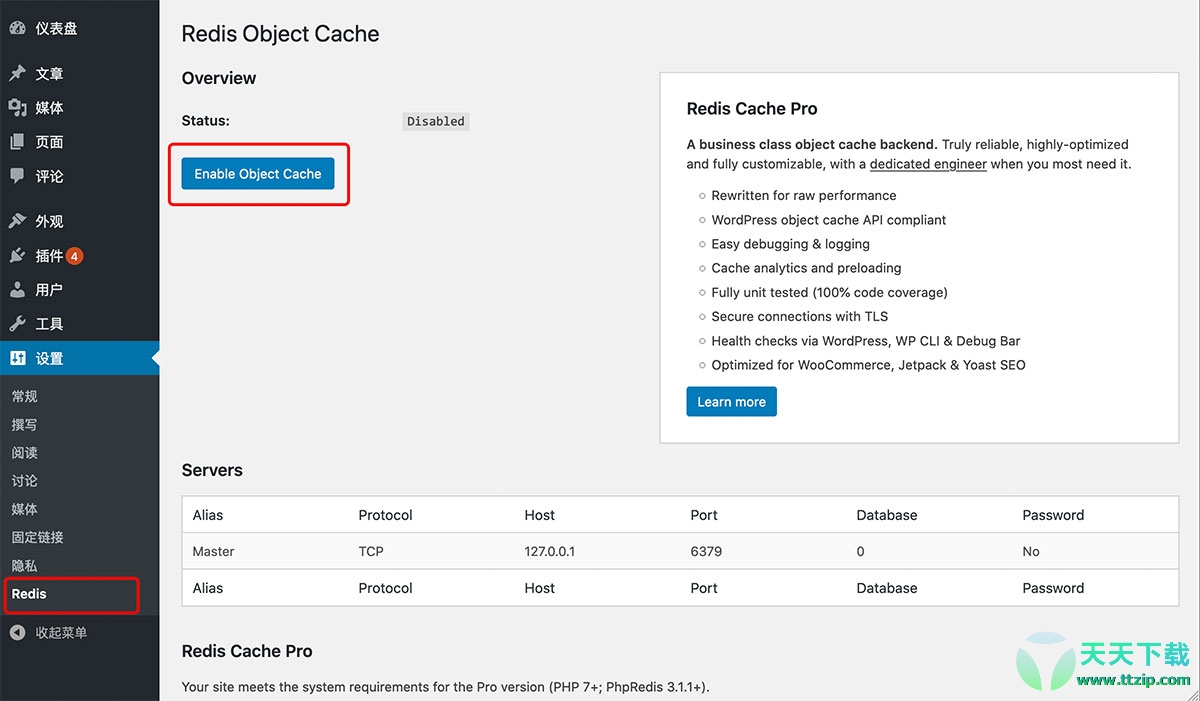
Task: Select the TCP protocol cell
Action: (x=371, y=551)
